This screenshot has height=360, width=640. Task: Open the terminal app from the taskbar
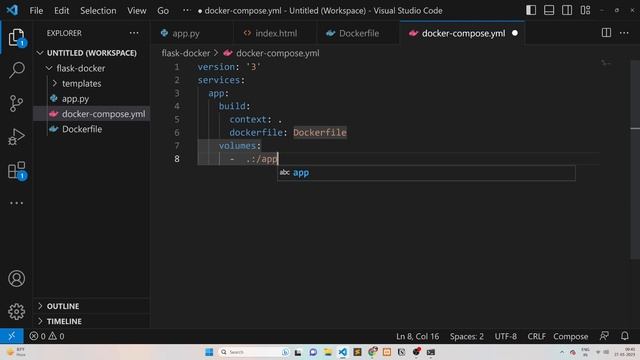pos(431,352)
